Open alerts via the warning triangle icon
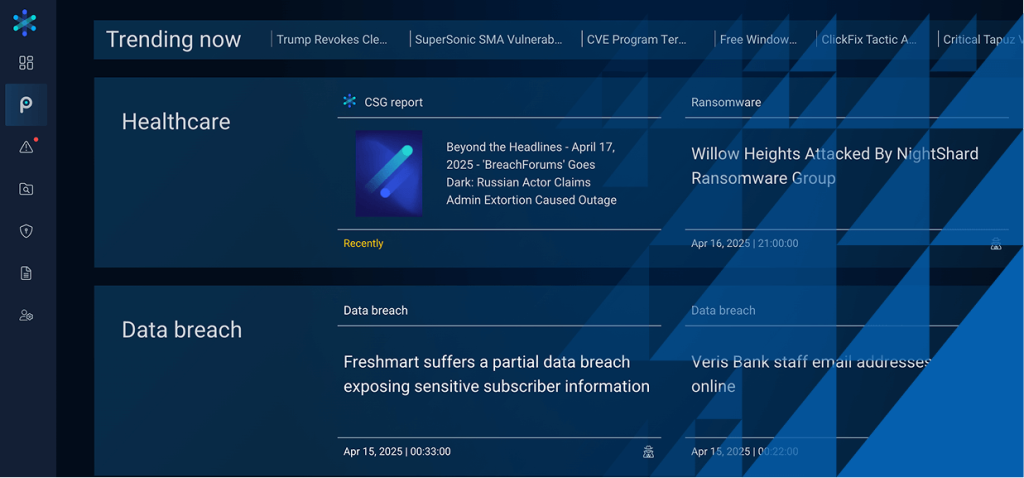 26,147
